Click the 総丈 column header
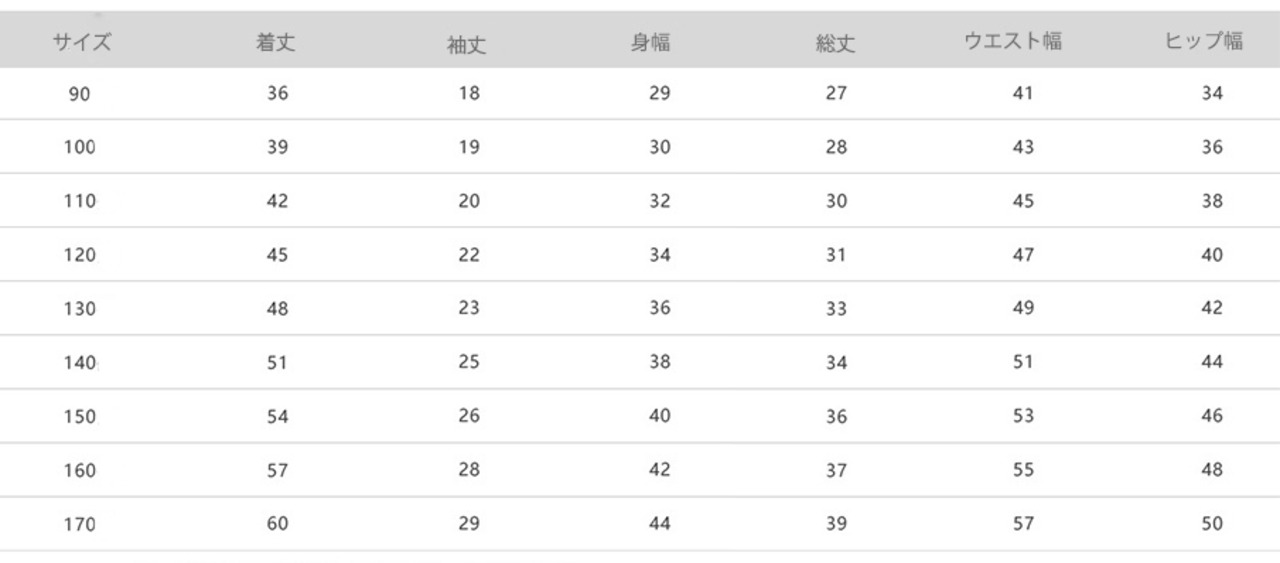Screen dimensions: 1280x563 point(835,44)
